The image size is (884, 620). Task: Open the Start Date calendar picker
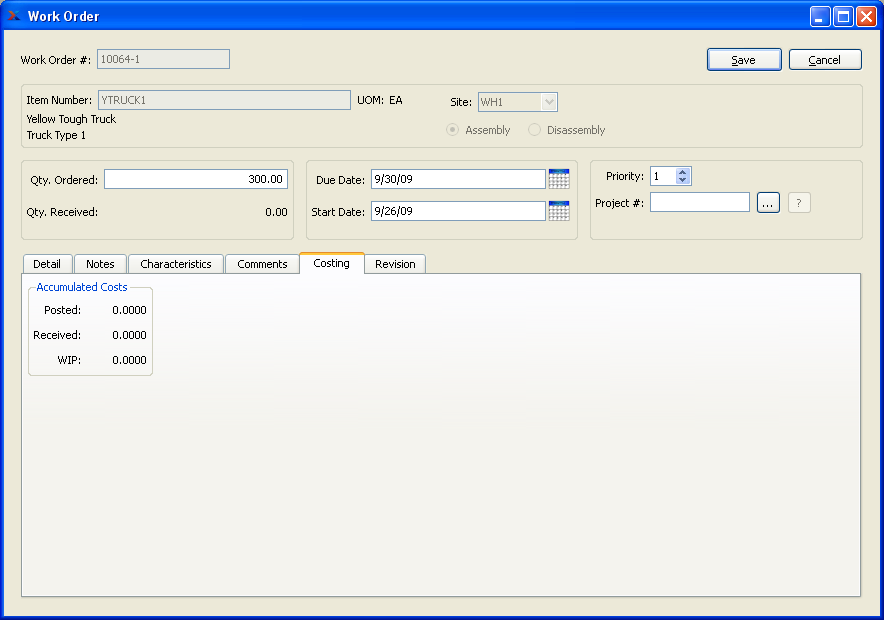(x=559, y=211)
